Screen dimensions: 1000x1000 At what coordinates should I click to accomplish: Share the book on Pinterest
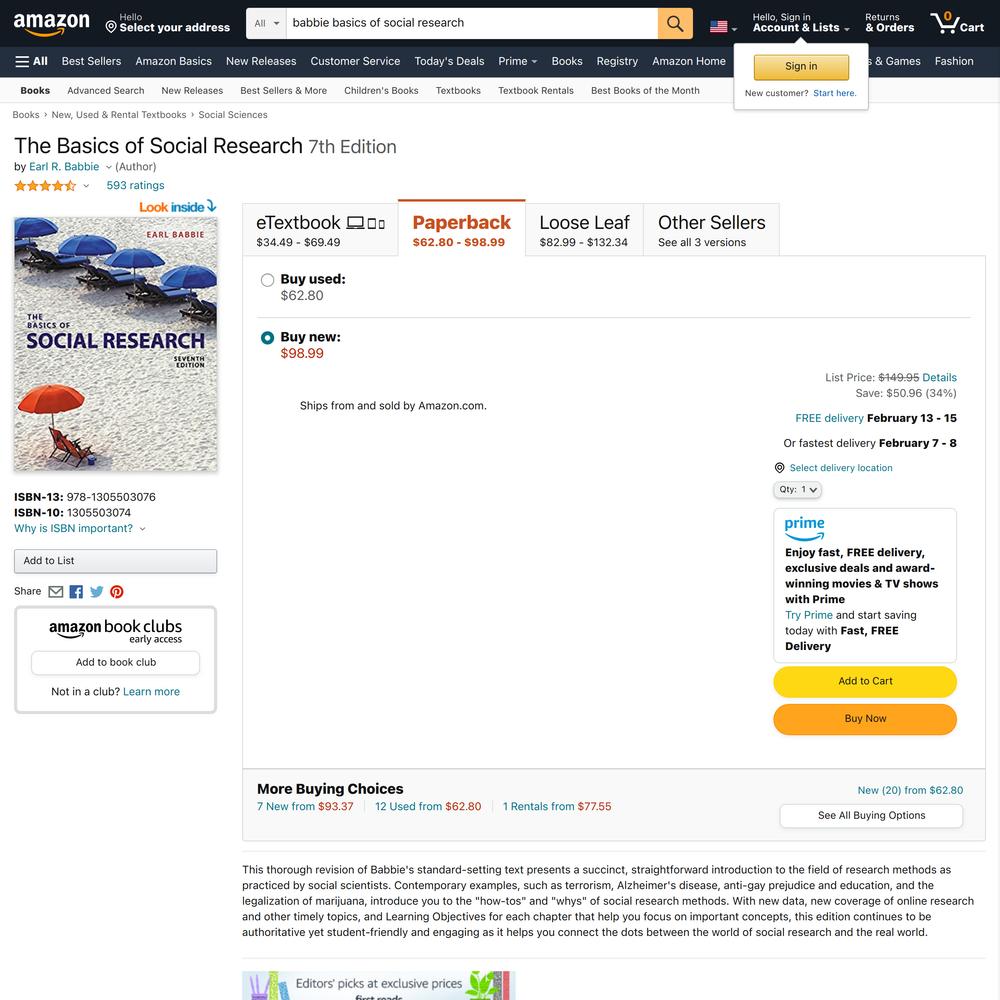(x=117, y=592)
